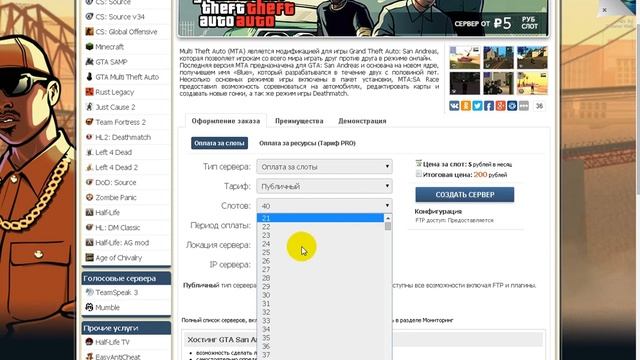Open the TeamSpeak 3 link
Viewport: 640px width, 360px height.
pyautogui.click(x=116, y=293)
